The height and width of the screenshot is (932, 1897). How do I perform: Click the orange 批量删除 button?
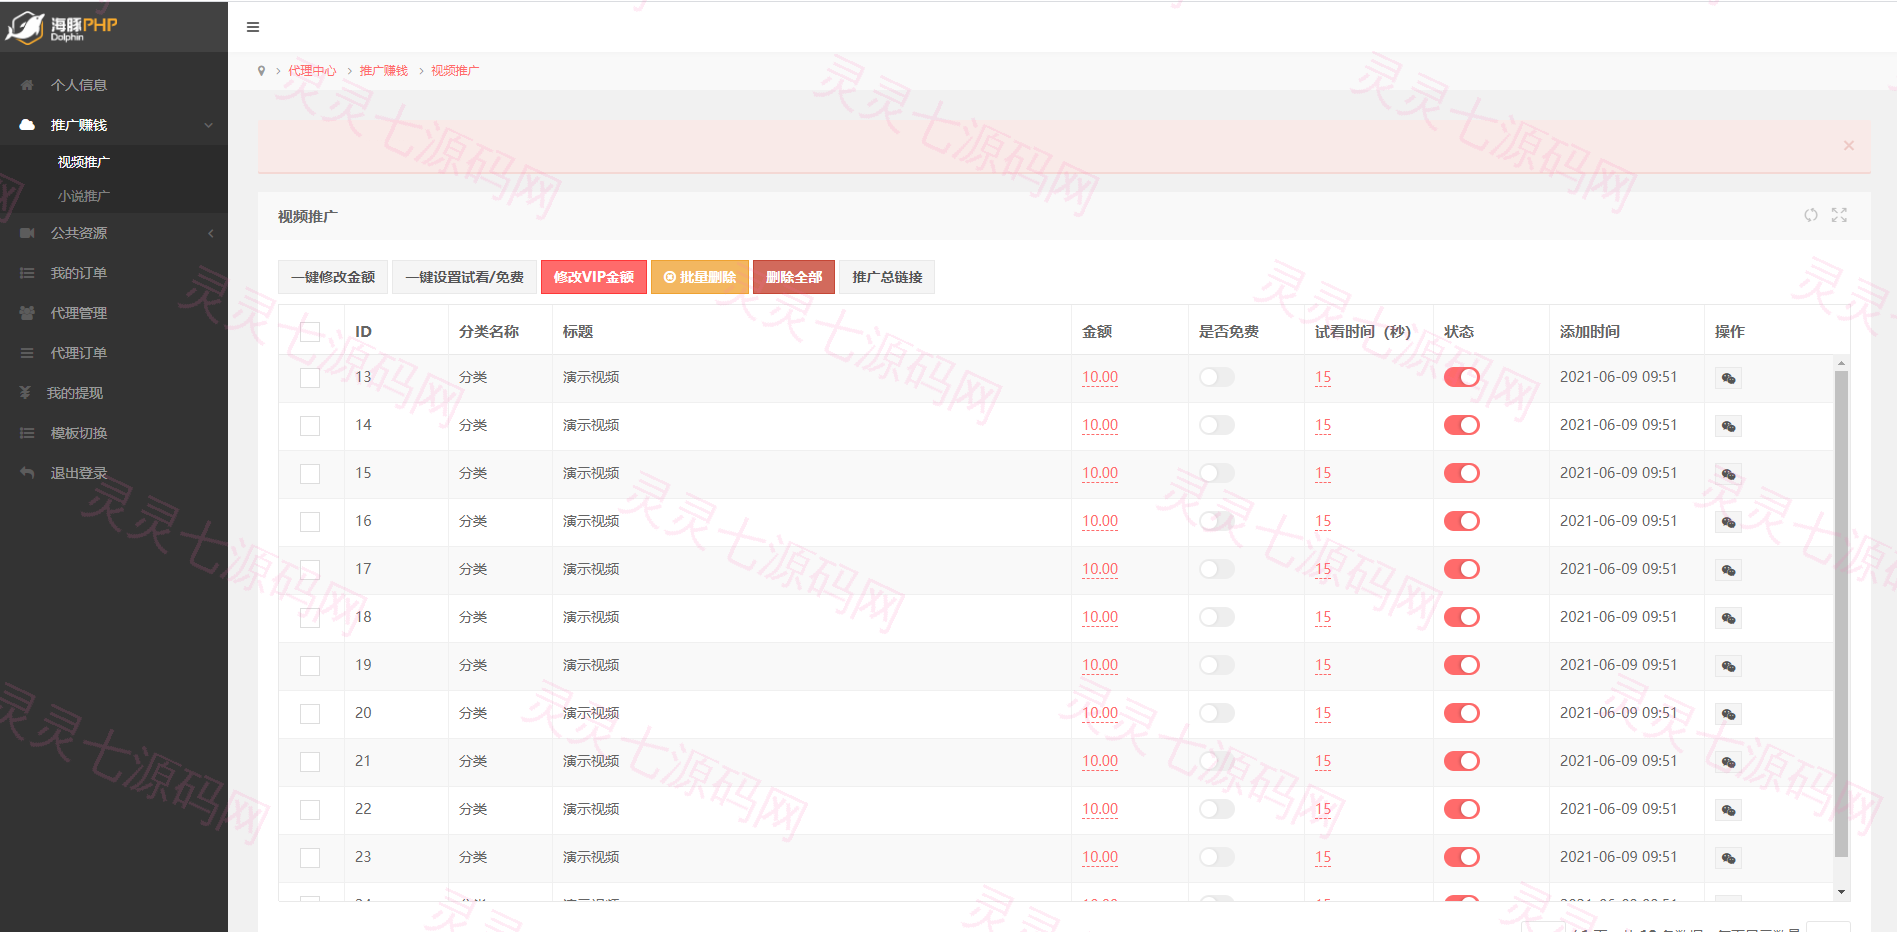click(x=700, y=277)
